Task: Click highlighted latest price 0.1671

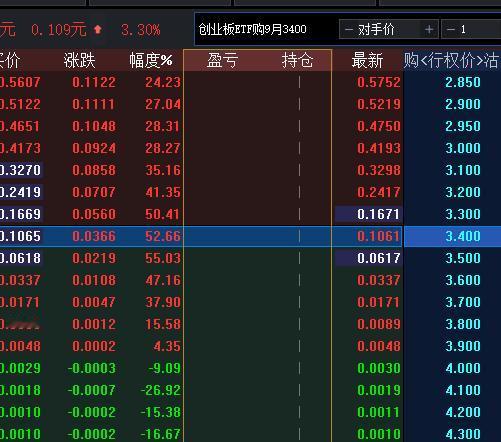Action: [379, 214]
